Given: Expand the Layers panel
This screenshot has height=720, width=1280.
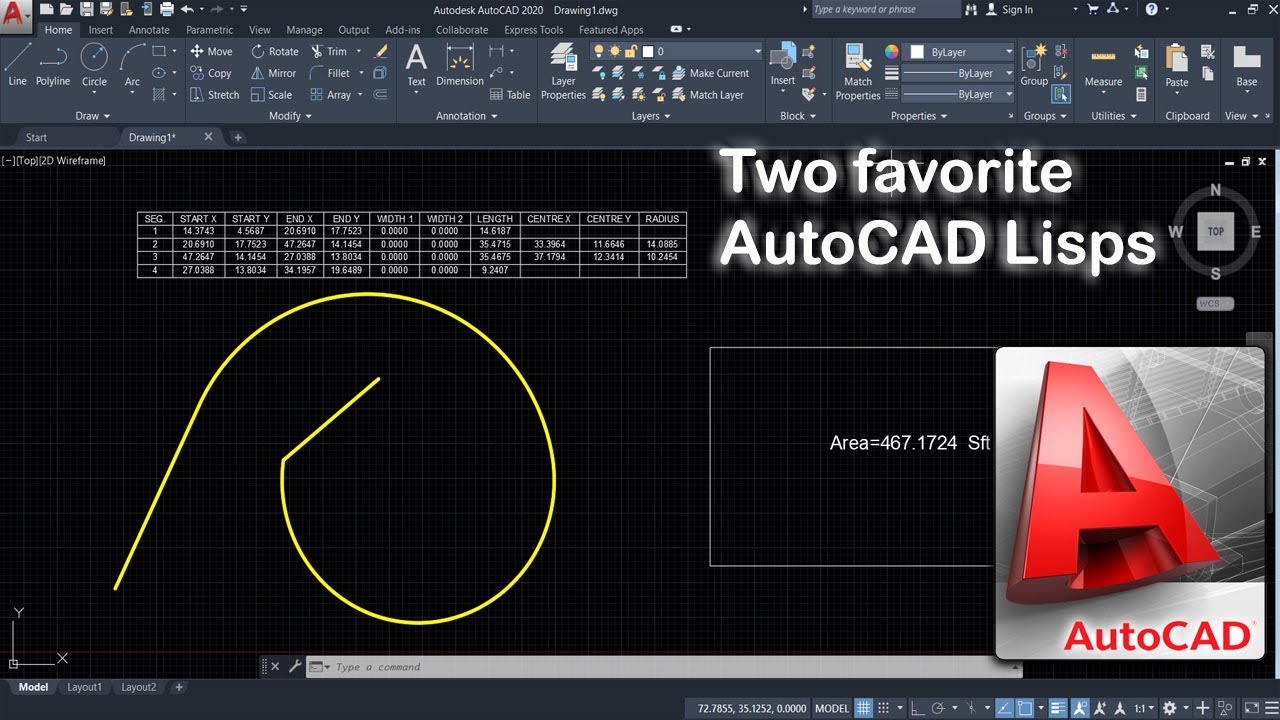Looking at the screenshot, I should [651, 116].
